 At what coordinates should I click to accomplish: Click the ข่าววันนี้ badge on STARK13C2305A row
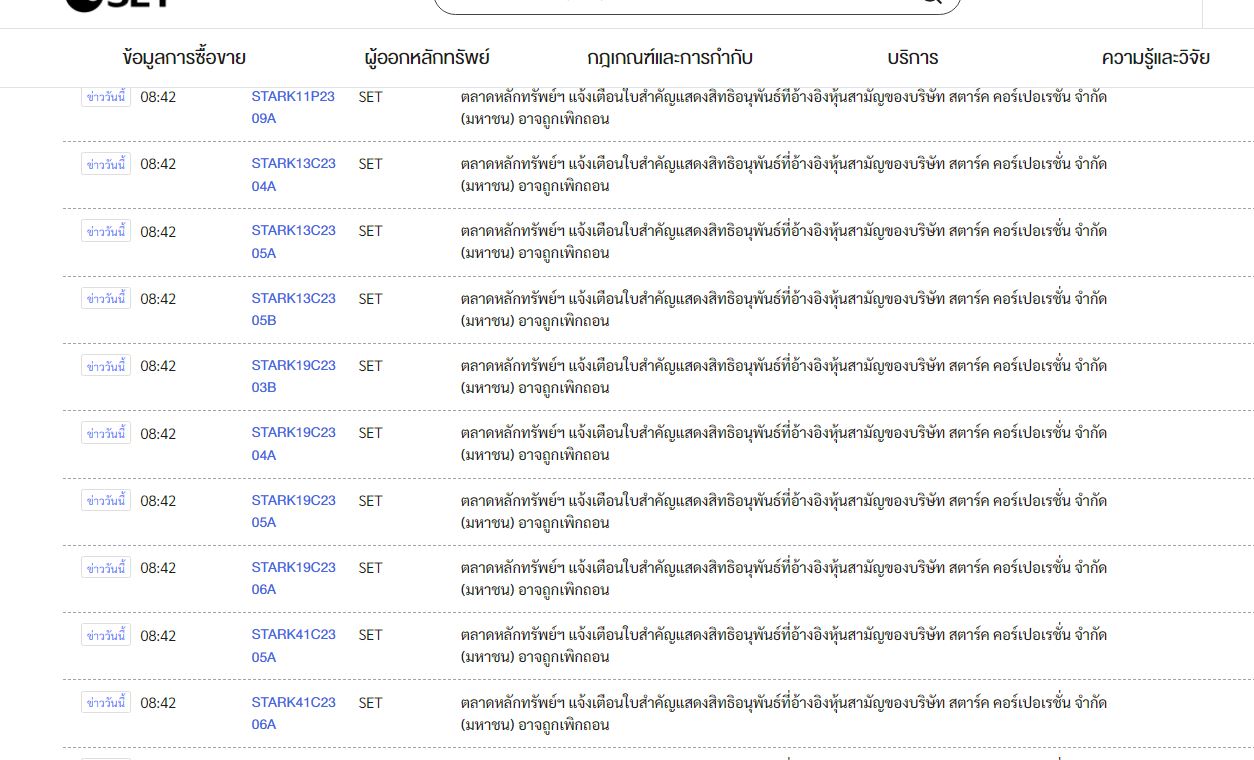point(106,231)
